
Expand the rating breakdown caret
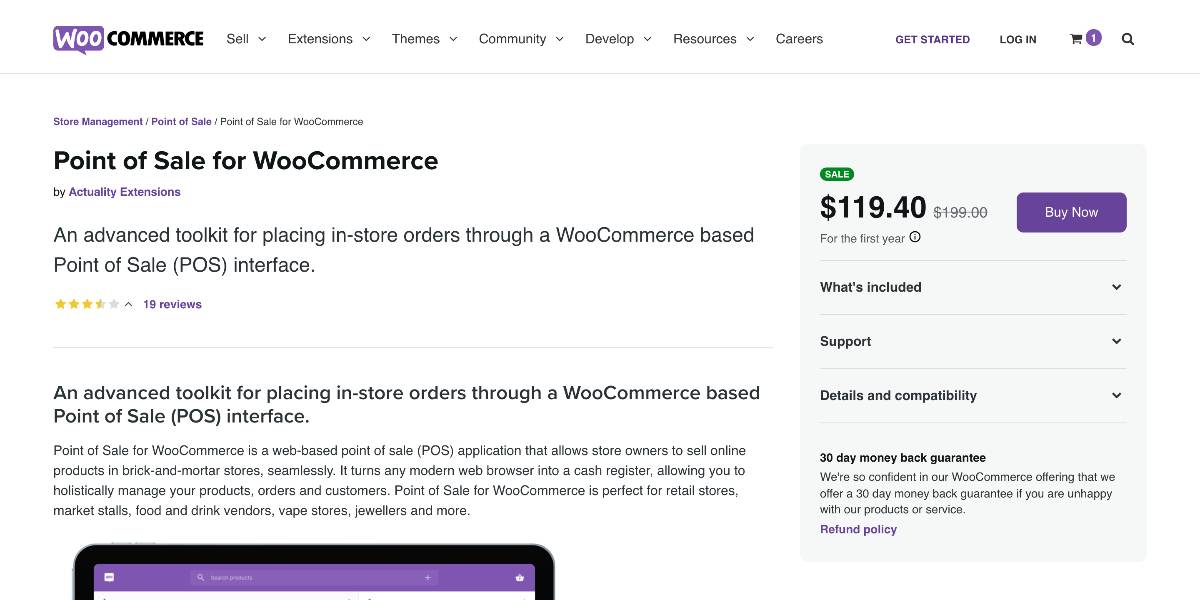[x=129, y=304]
